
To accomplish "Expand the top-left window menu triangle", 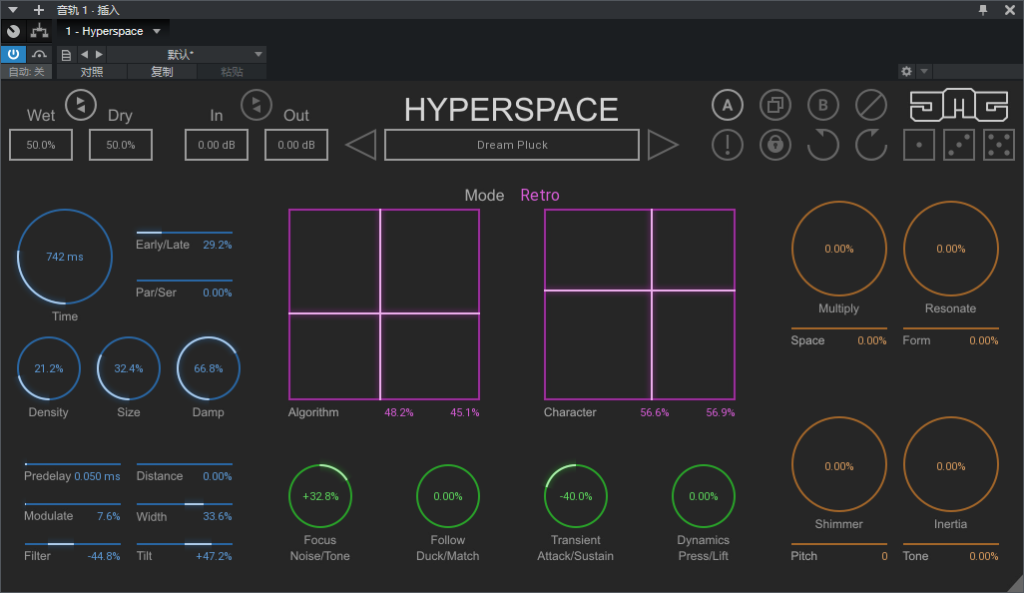I will click(12, 10).
